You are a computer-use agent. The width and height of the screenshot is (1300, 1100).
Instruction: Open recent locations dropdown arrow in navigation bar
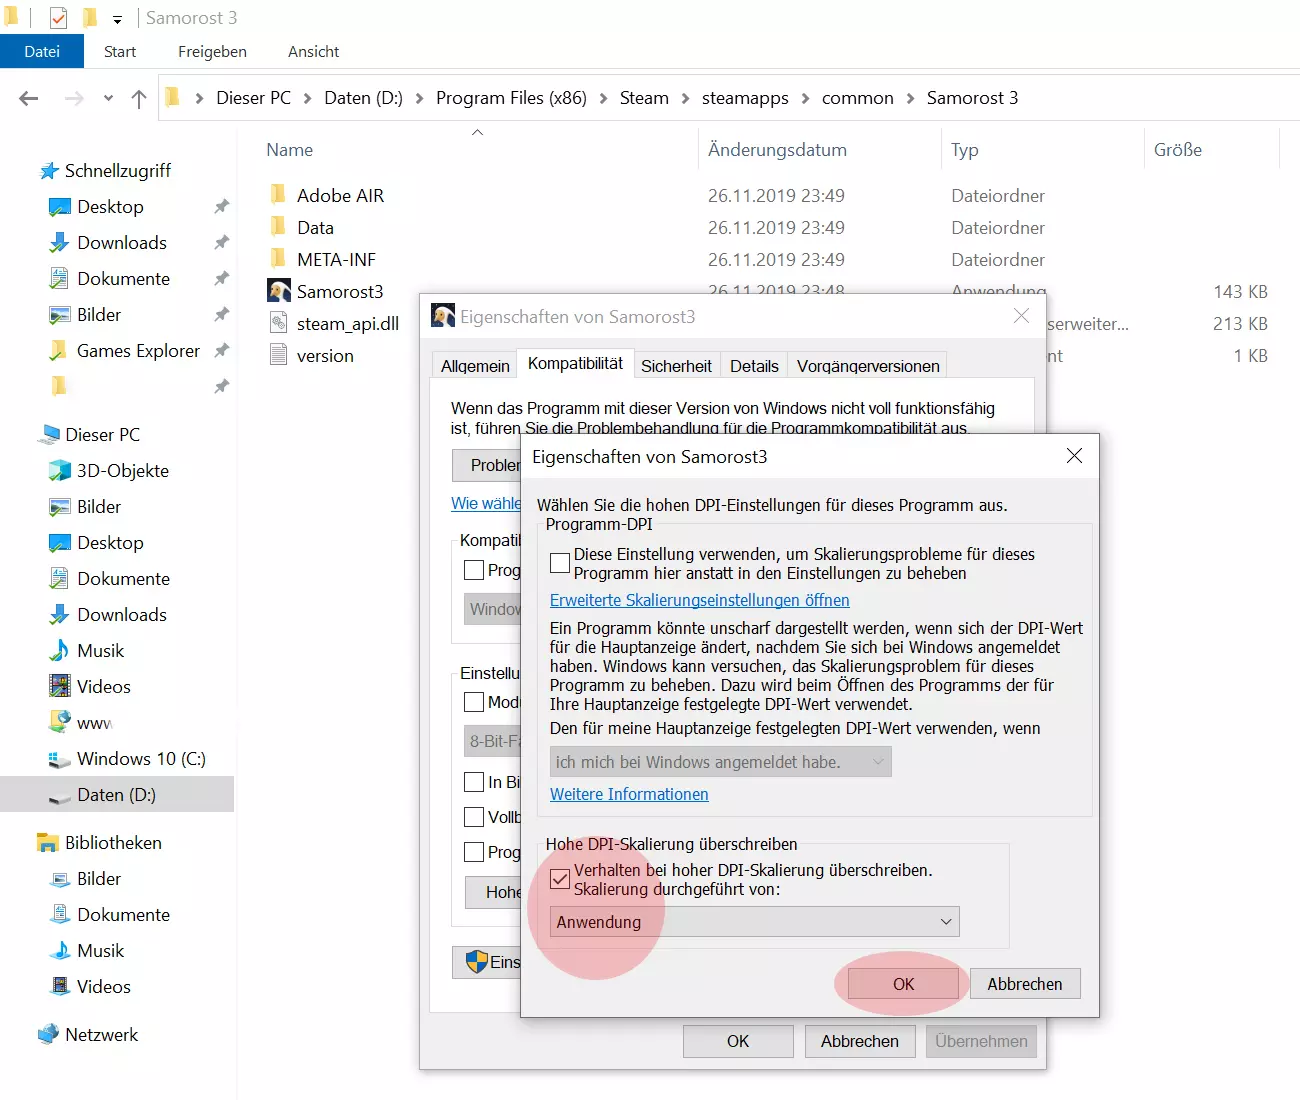(108, 98)
